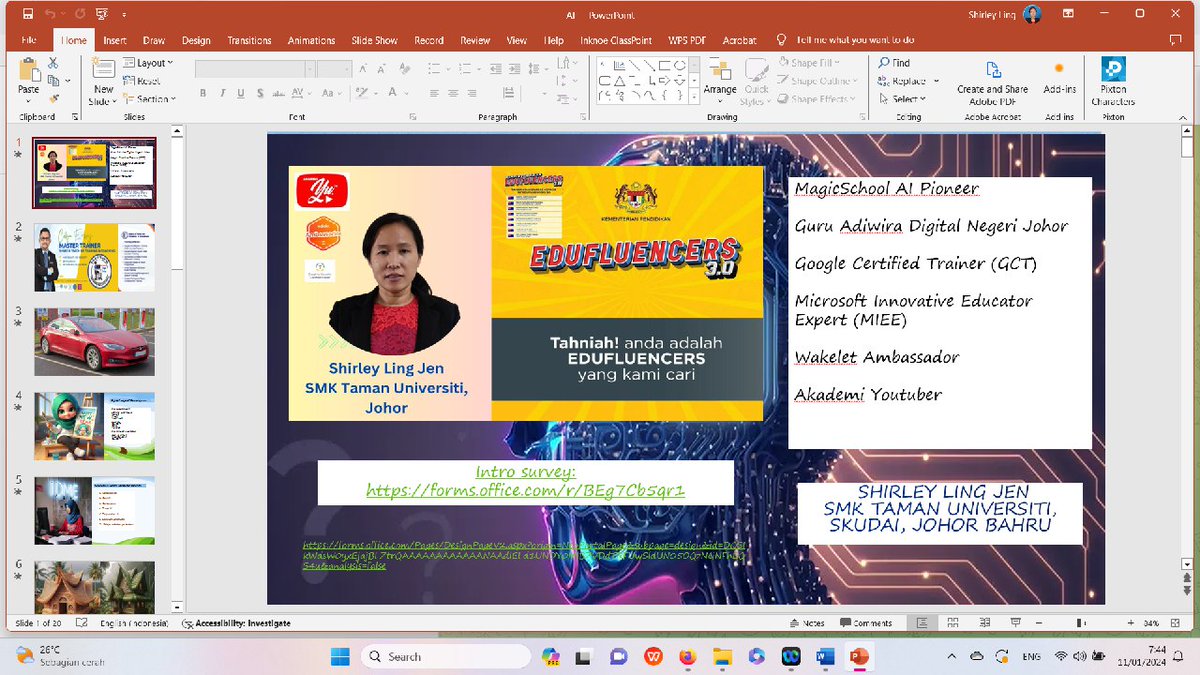Open the Transitions tab
The height and width of the screenshot is (675, 1200).
point(249,40)
